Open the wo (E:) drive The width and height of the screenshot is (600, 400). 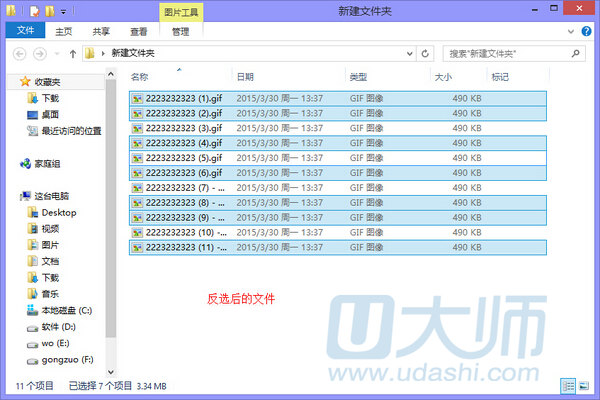[x=55, y=343]
